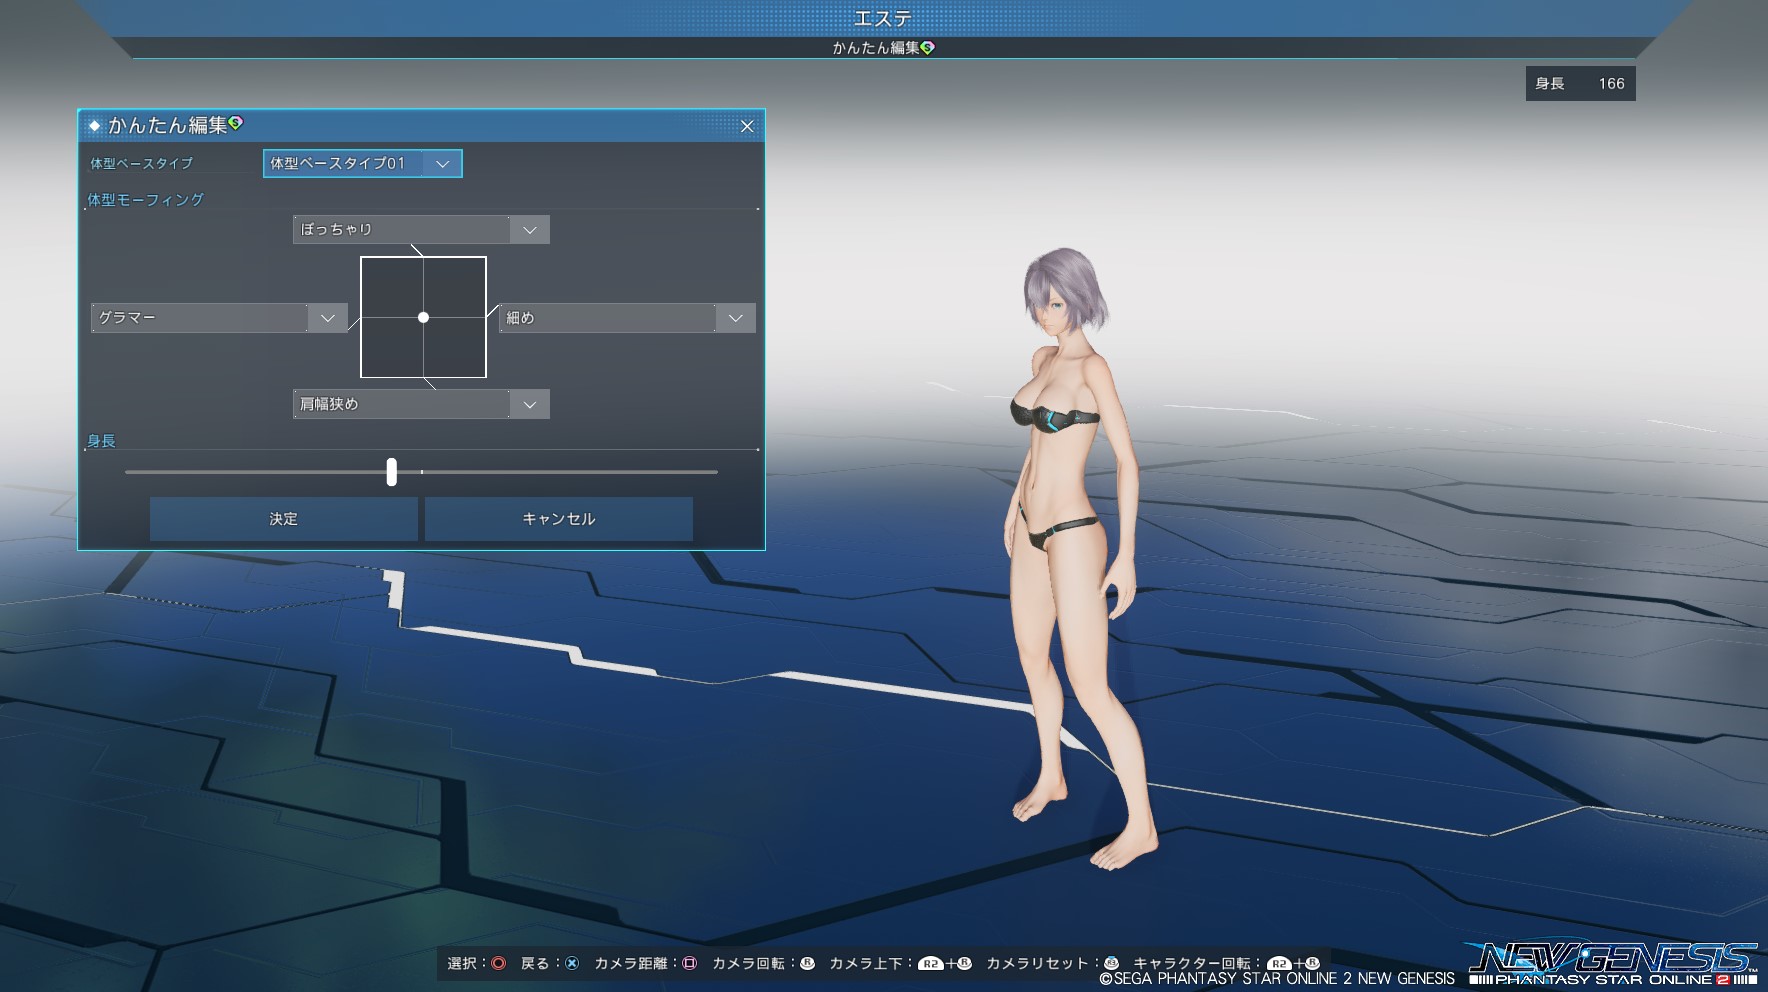
Task: Expand the 細め dropdown arrow
Action: click(735, 318)
